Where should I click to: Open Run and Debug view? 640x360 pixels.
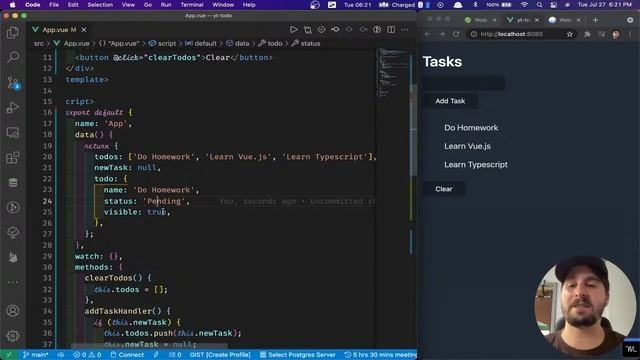point(13,107)
